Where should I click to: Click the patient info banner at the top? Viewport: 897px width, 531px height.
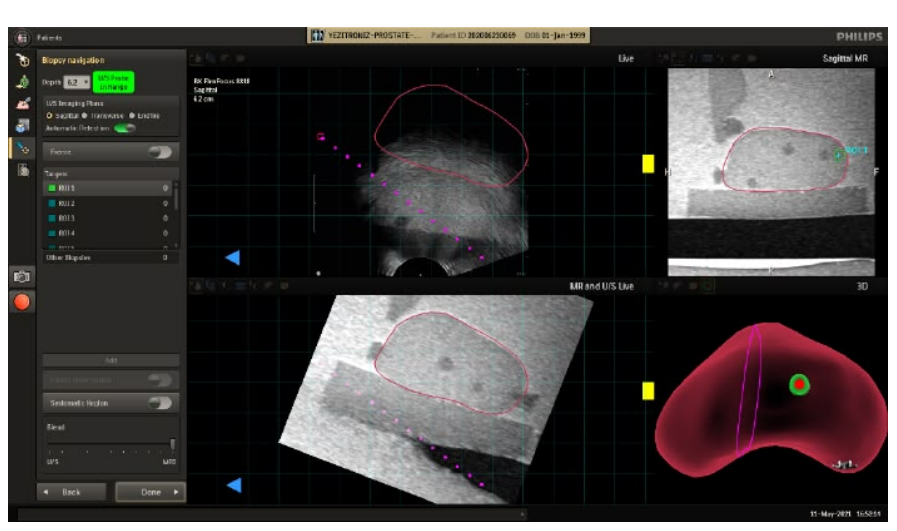[448, 35]
